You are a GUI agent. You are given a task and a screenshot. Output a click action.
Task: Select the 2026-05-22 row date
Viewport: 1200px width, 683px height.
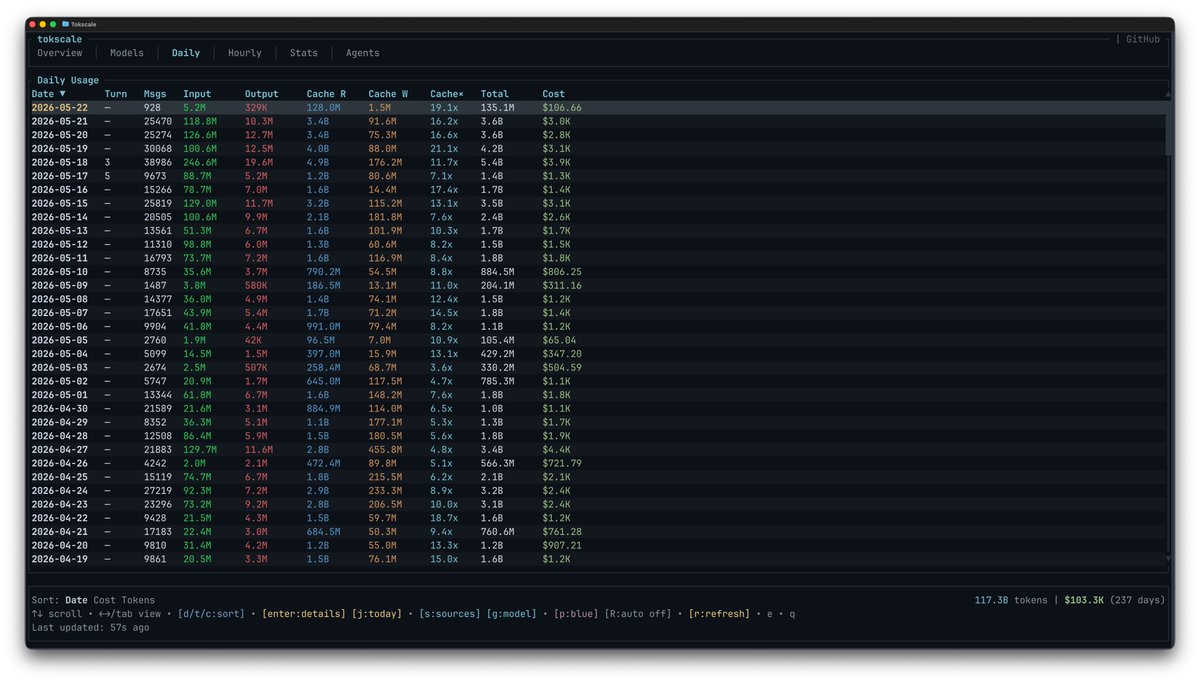59,107
